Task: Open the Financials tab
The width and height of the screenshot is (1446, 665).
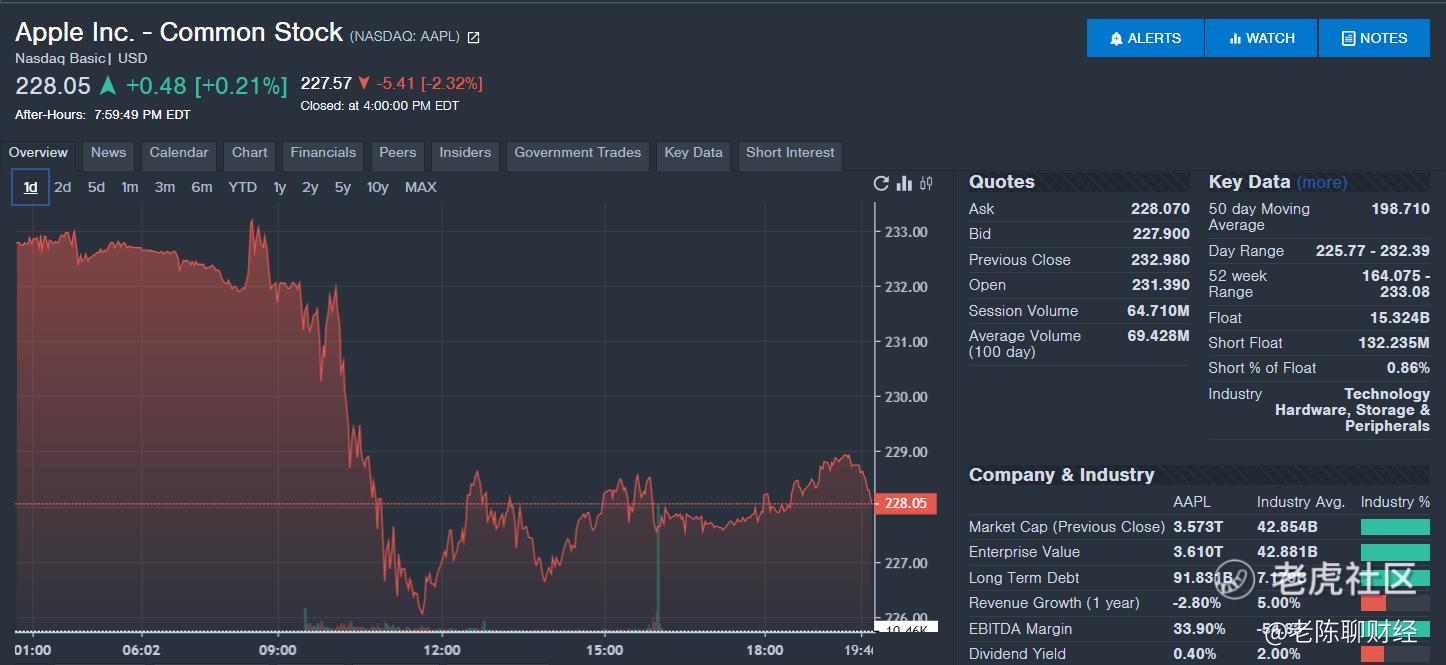Action: pos(323,153)
